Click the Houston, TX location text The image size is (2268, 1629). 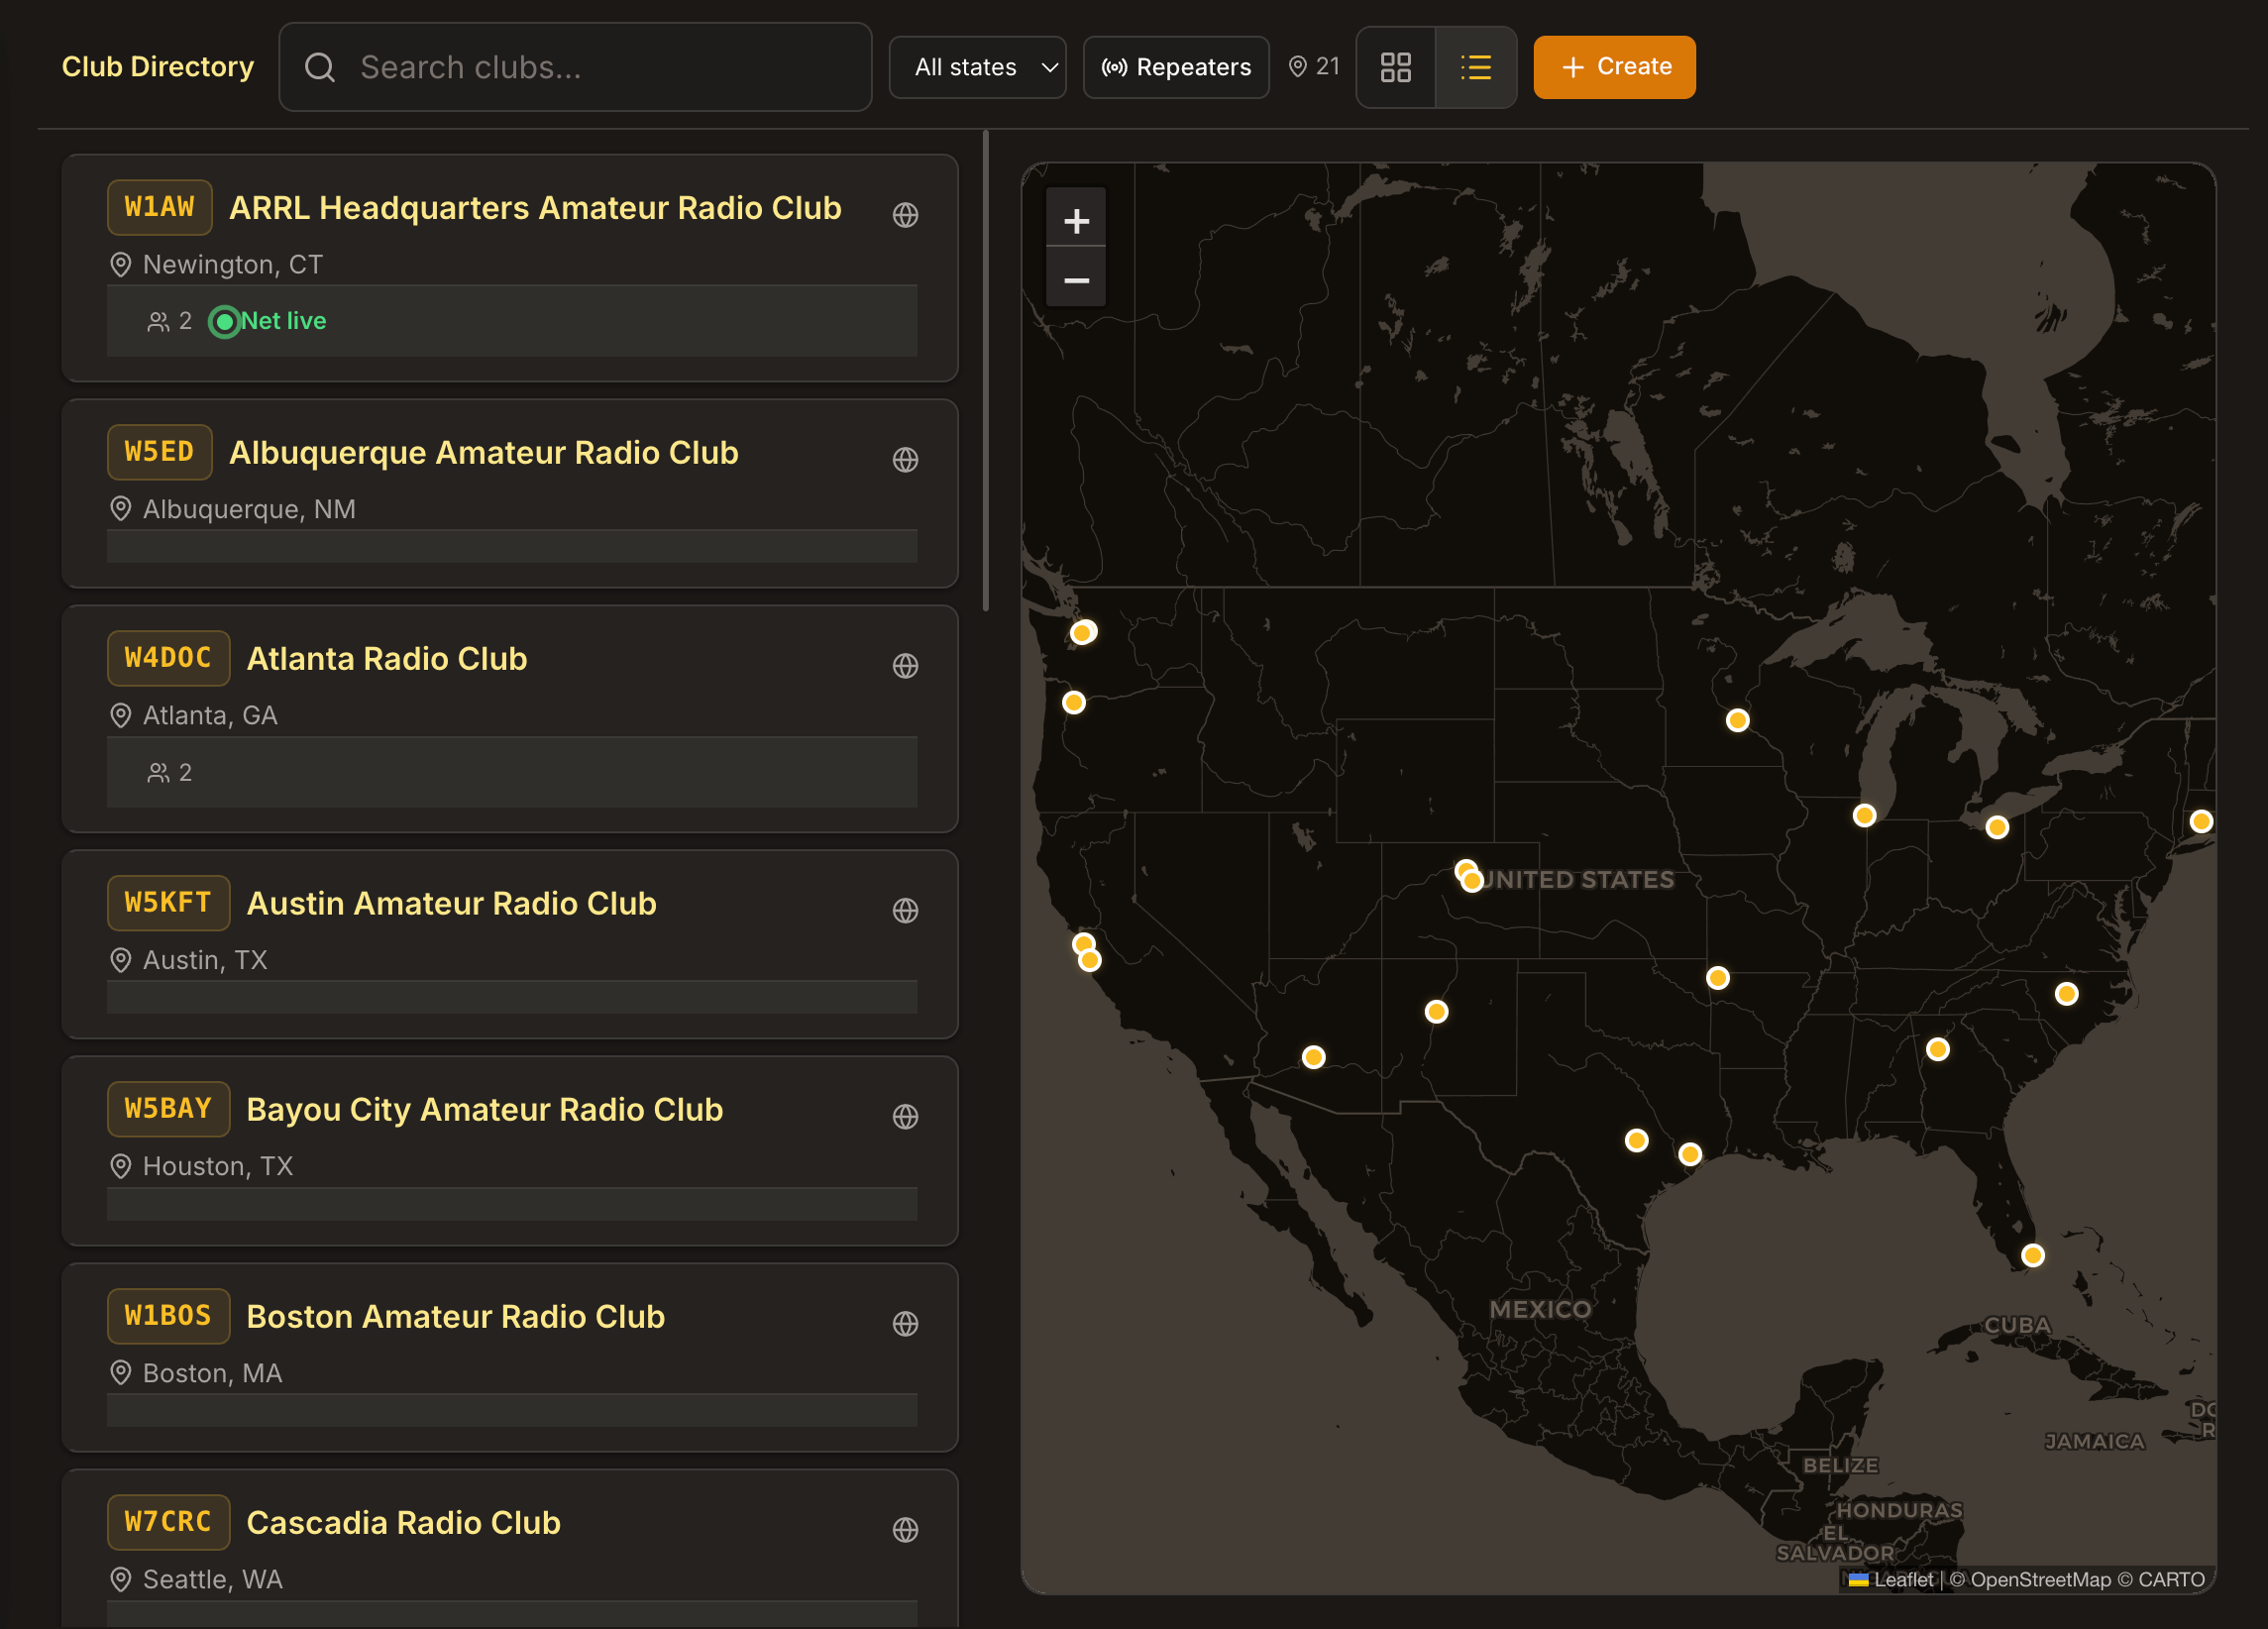[218, 1167]
